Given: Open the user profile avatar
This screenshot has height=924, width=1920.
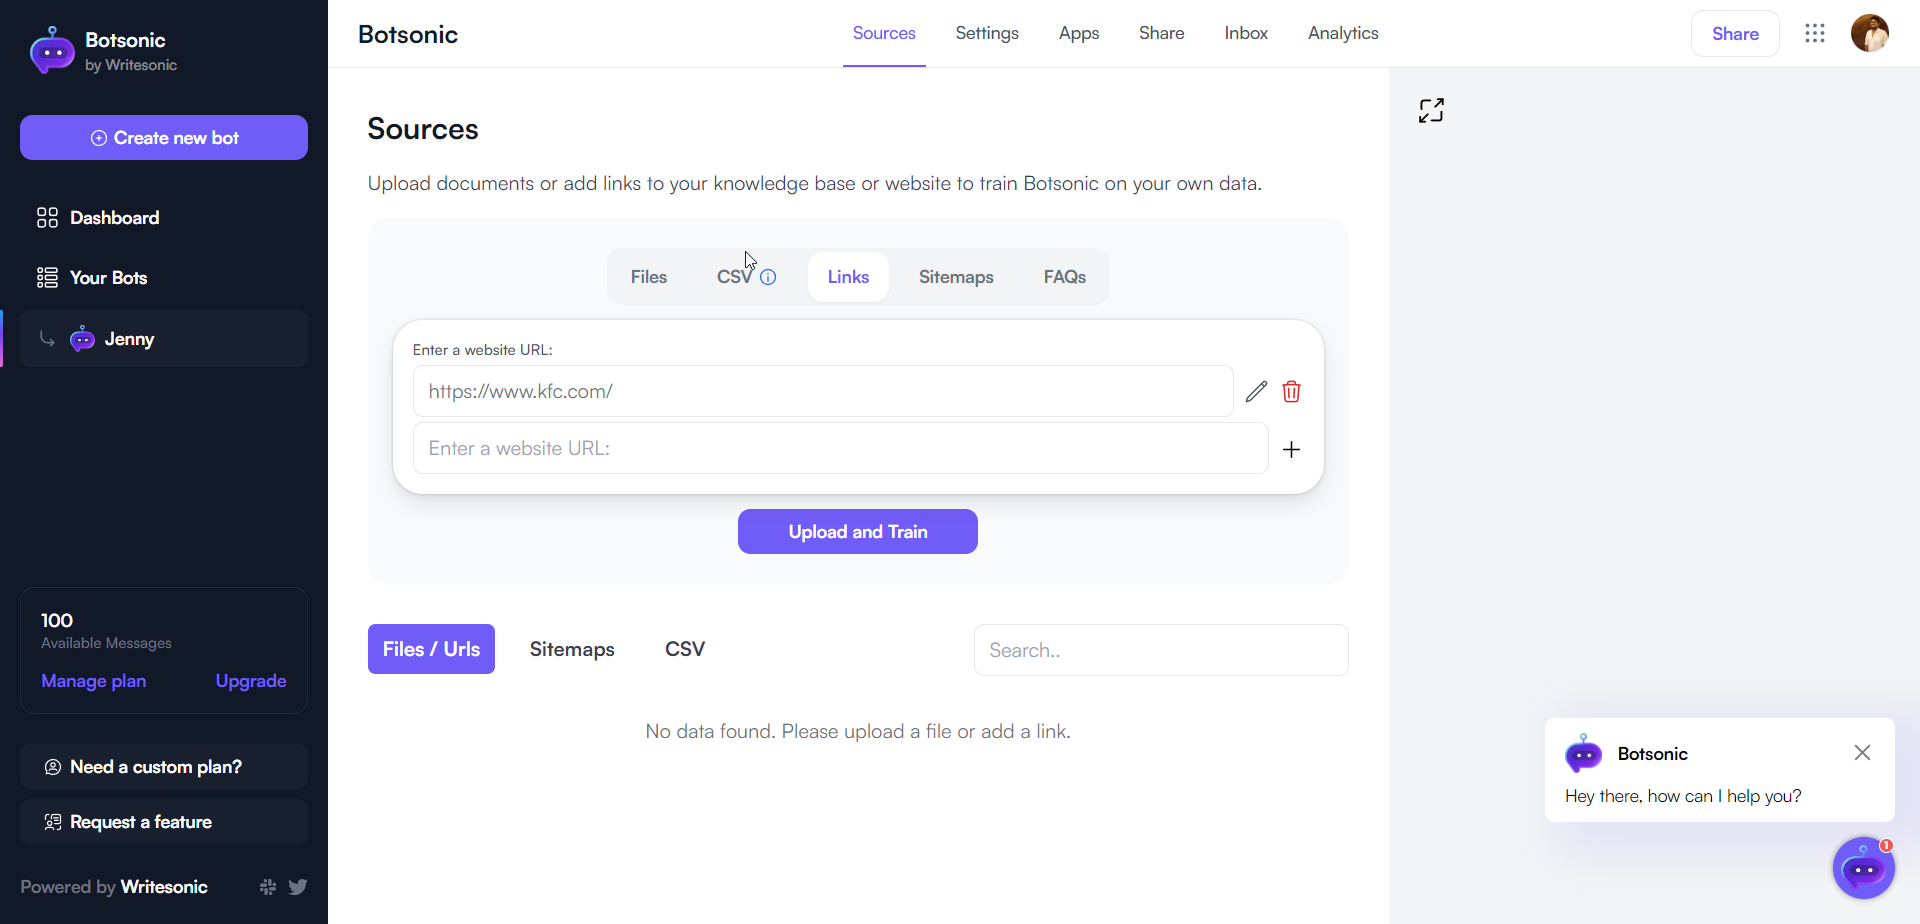Looking at the screenshot, I should pos(1869,33).
